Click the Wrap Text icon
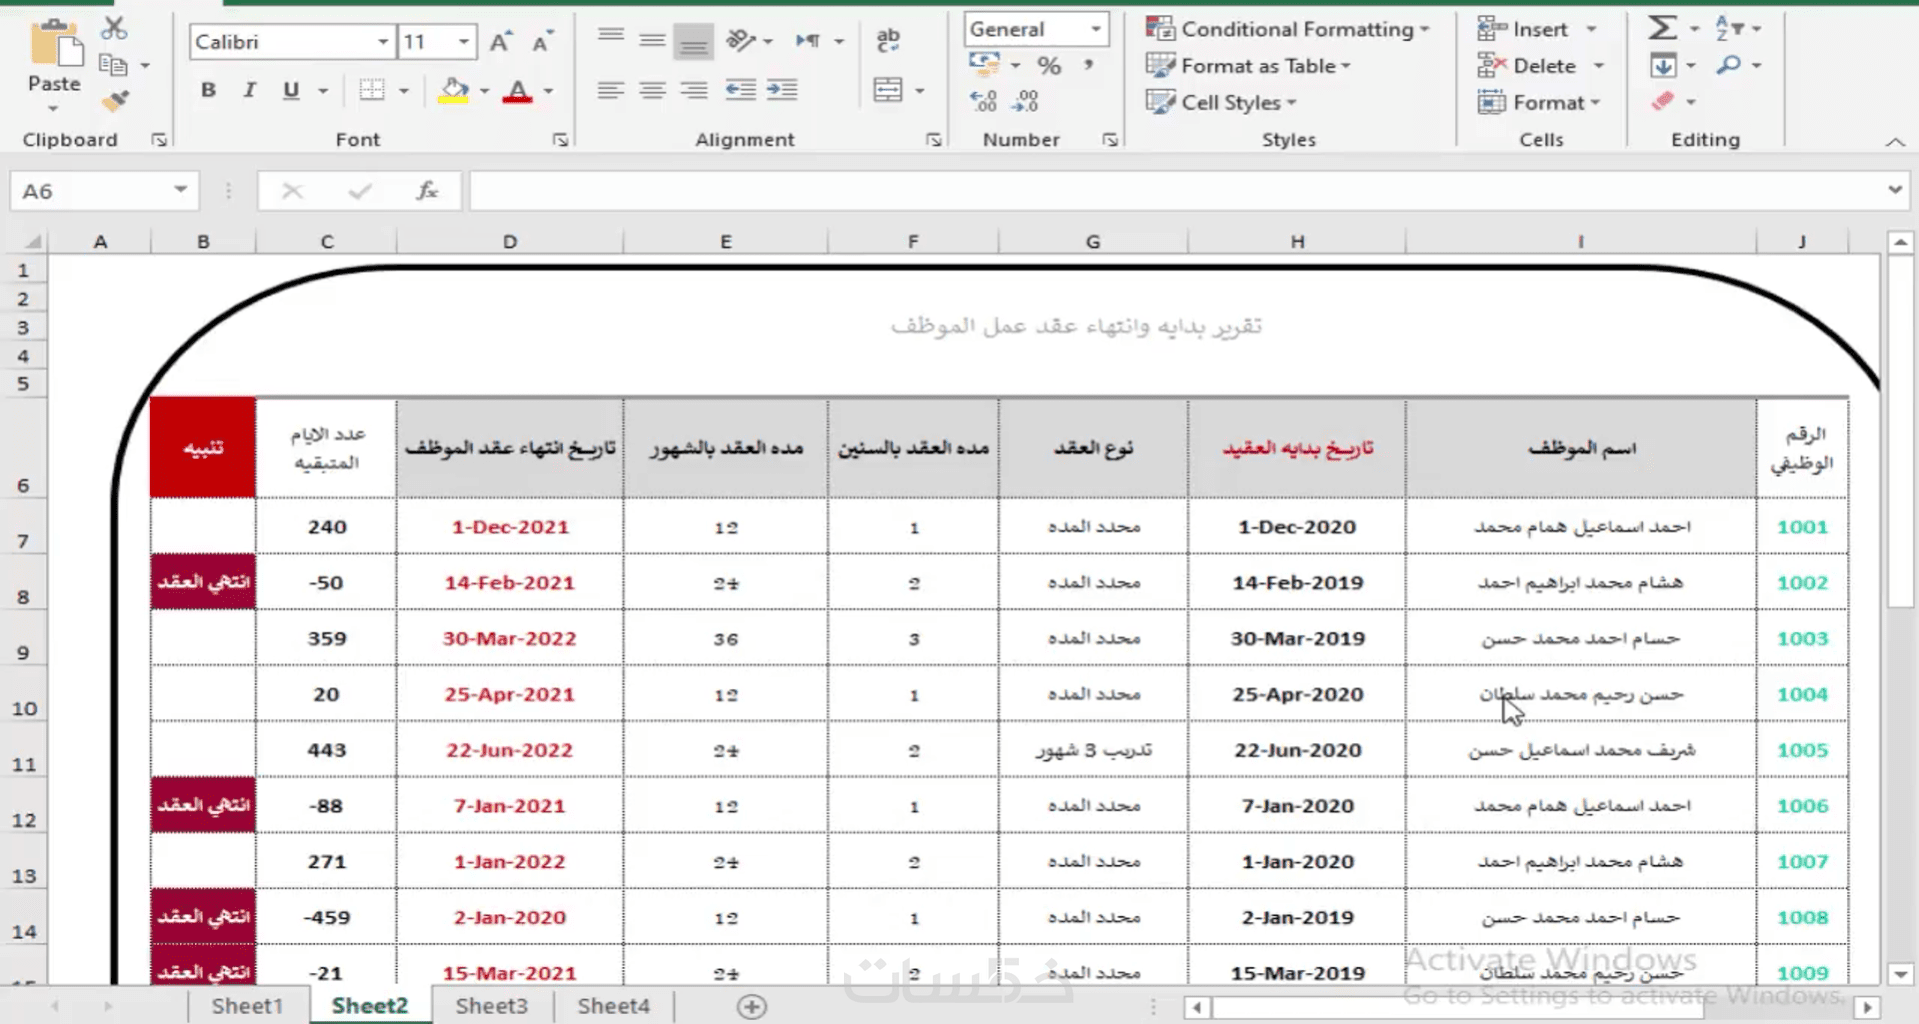 pos(888,41)
